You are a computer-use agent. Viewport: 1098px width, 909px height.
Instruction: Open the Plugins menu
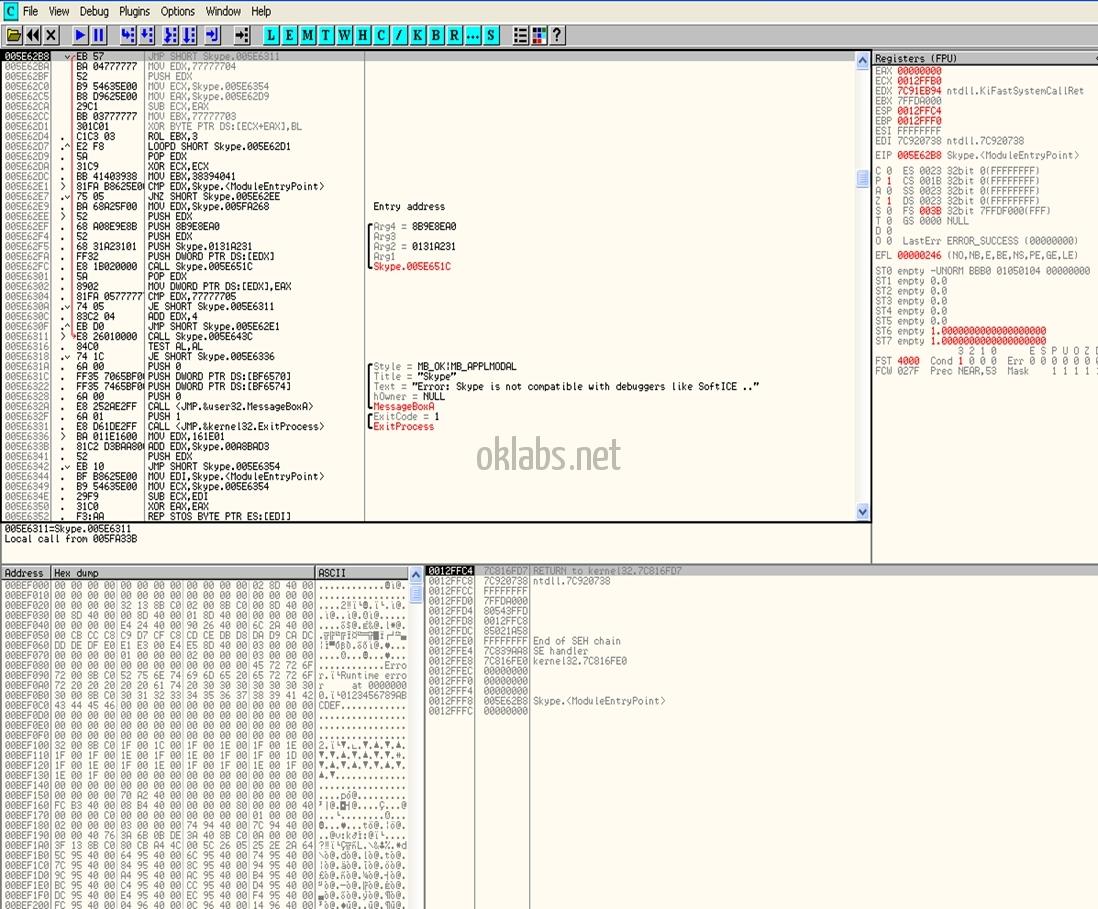pyautogui.click(x=134, y=11)
